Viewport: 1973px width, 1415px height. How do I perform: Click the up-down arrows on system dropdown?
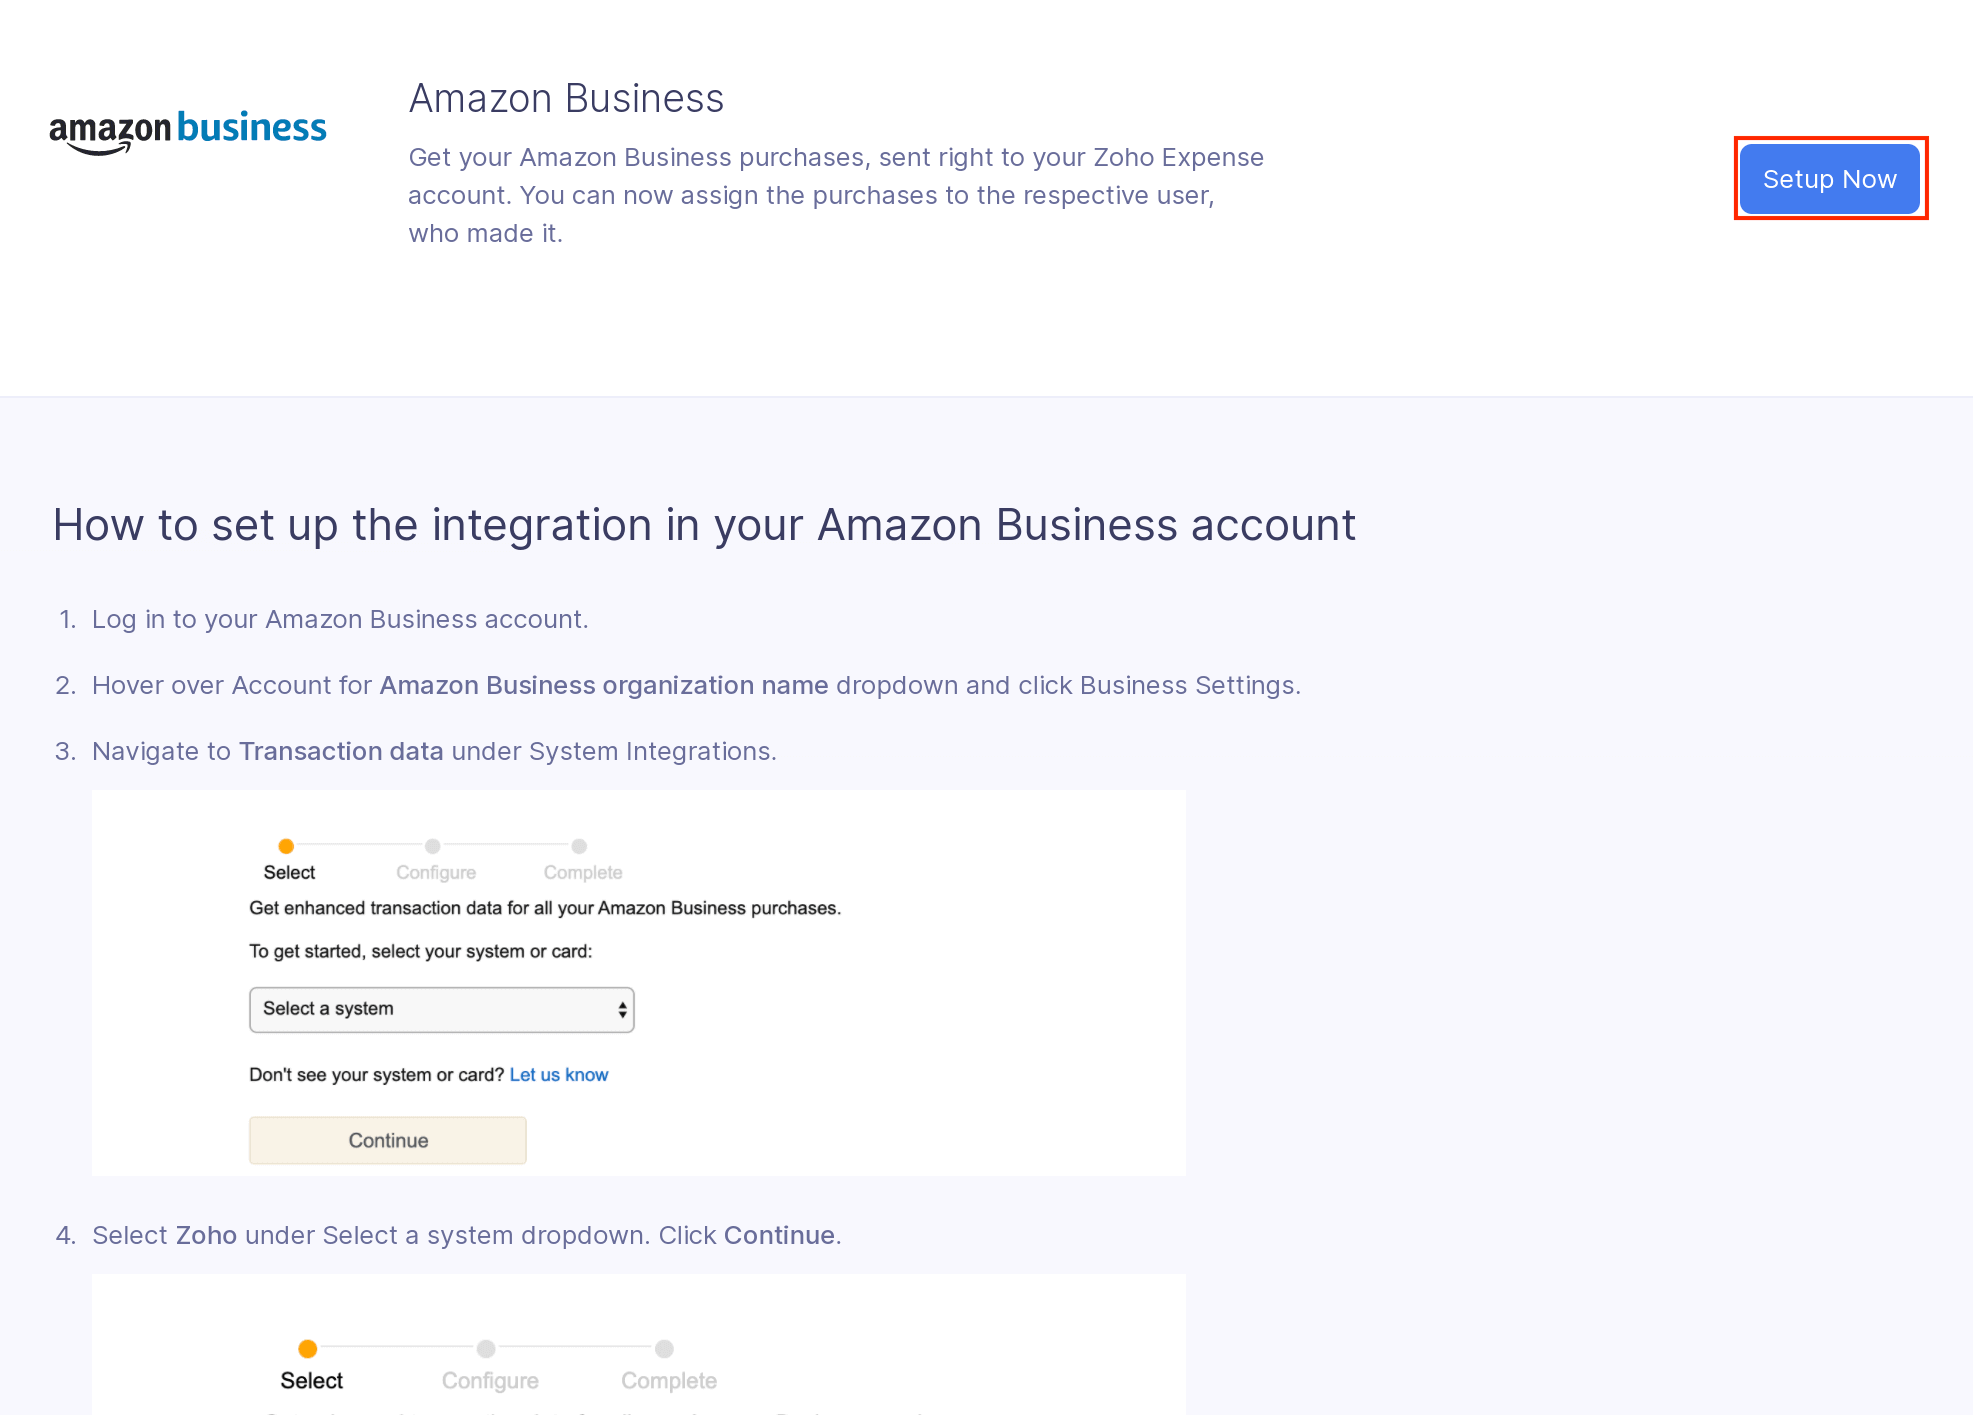(x=622, y=1010)
